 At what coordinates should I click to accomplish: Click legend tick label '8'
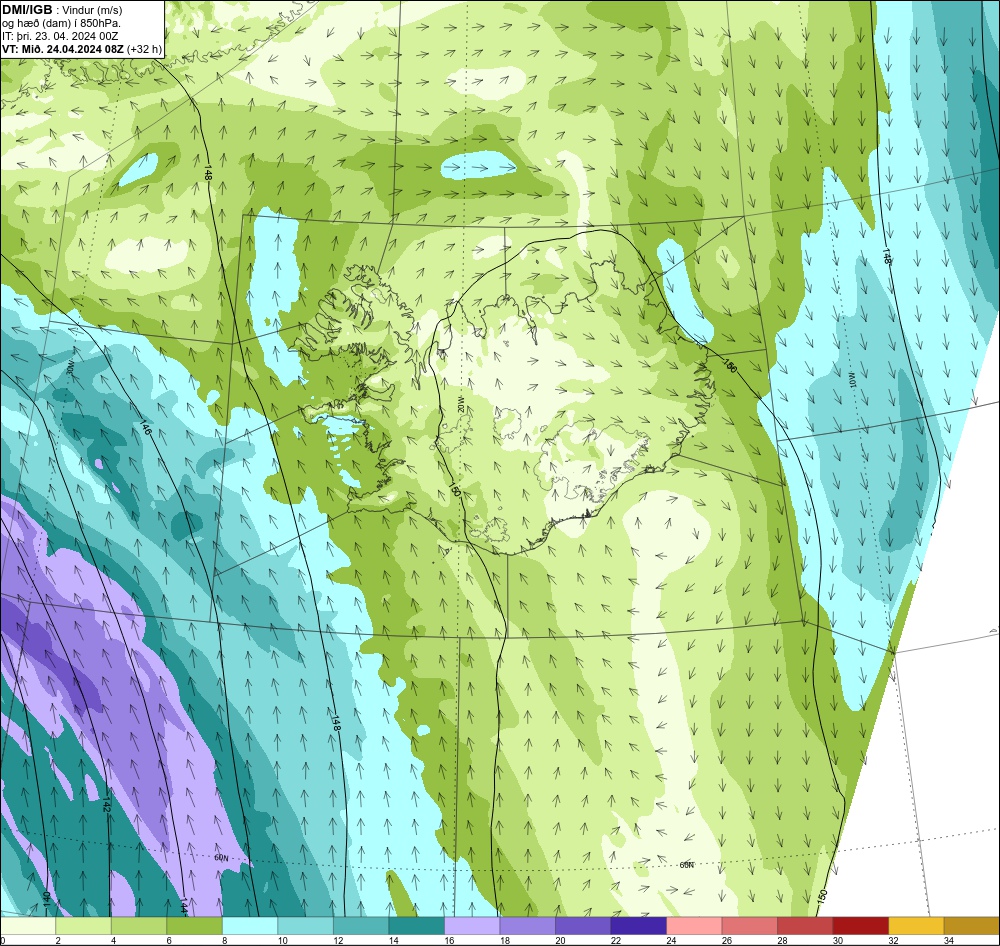pos(224,940)
